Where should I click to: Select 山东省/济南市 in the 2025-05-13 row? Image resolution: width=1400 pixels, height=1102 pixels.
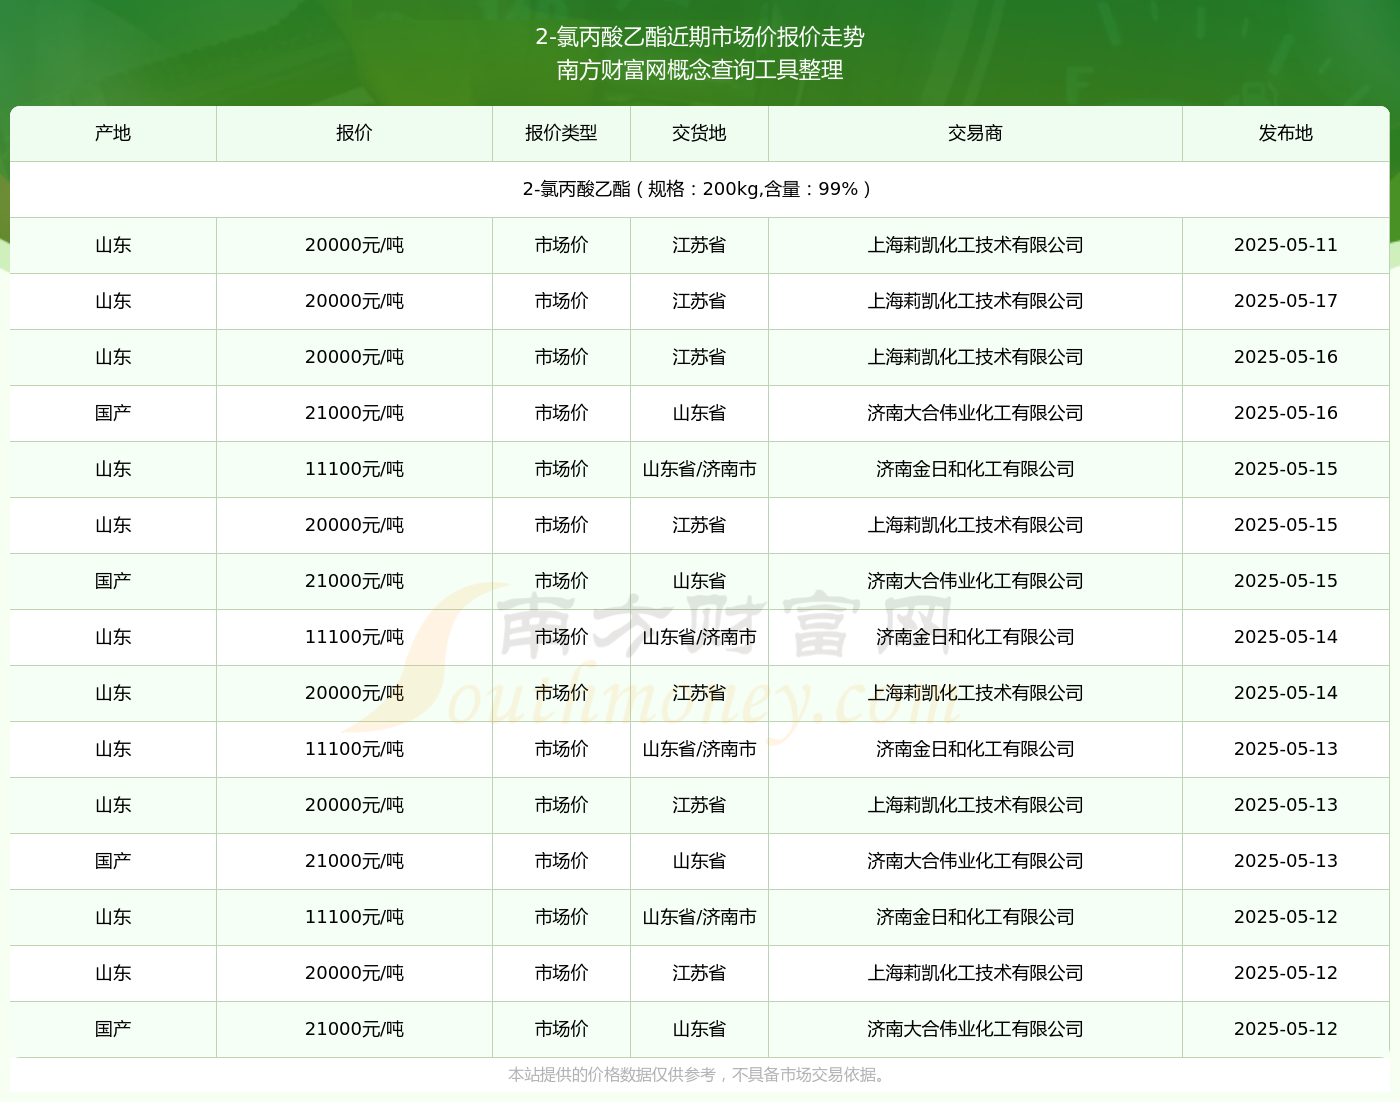[x=699, y=749]
